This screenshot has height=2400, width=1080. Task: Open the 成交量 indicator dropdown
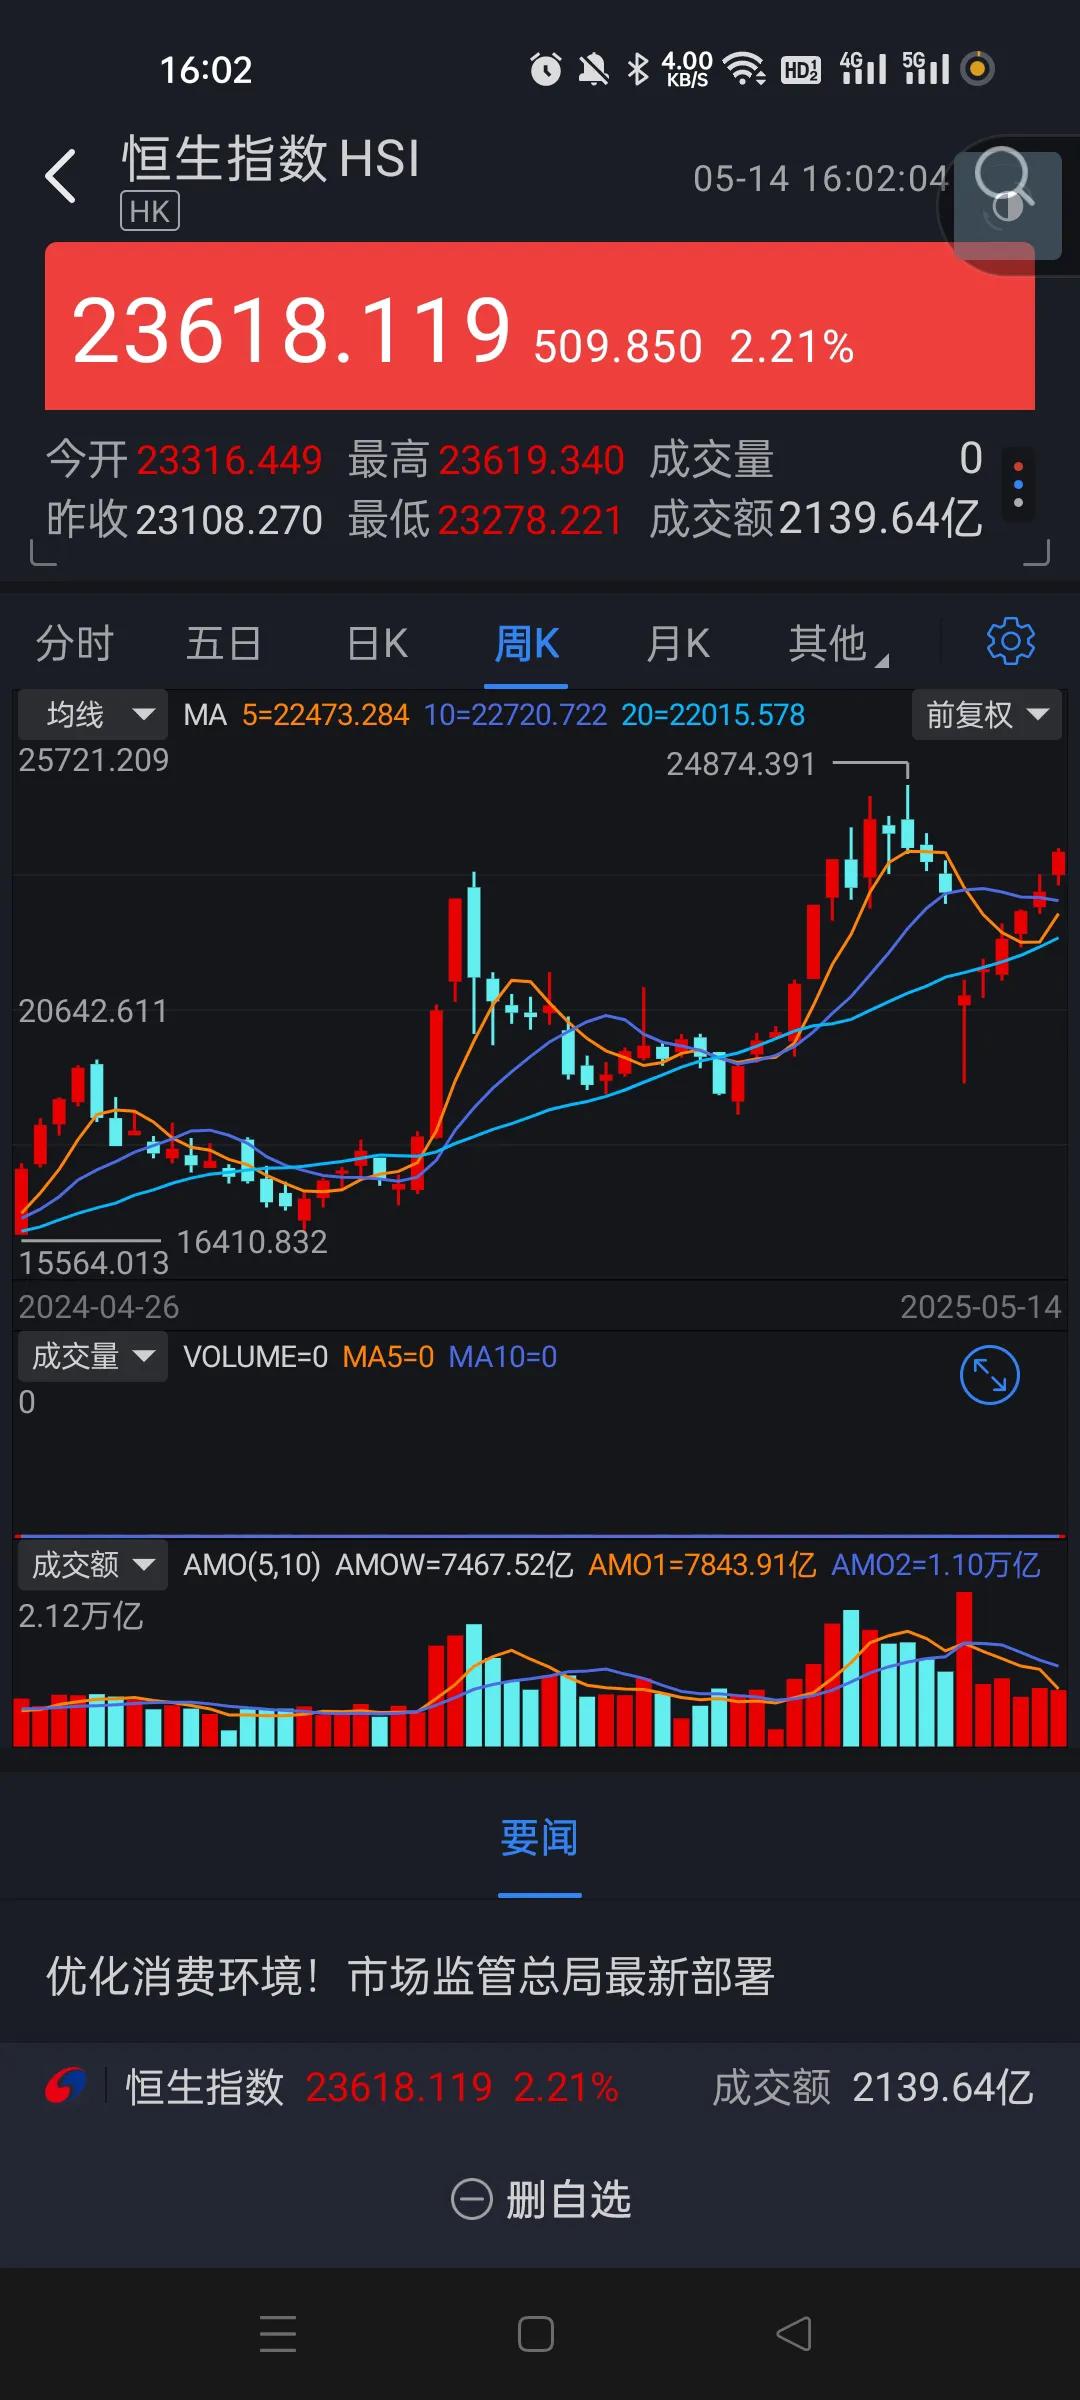(92, 1356)
